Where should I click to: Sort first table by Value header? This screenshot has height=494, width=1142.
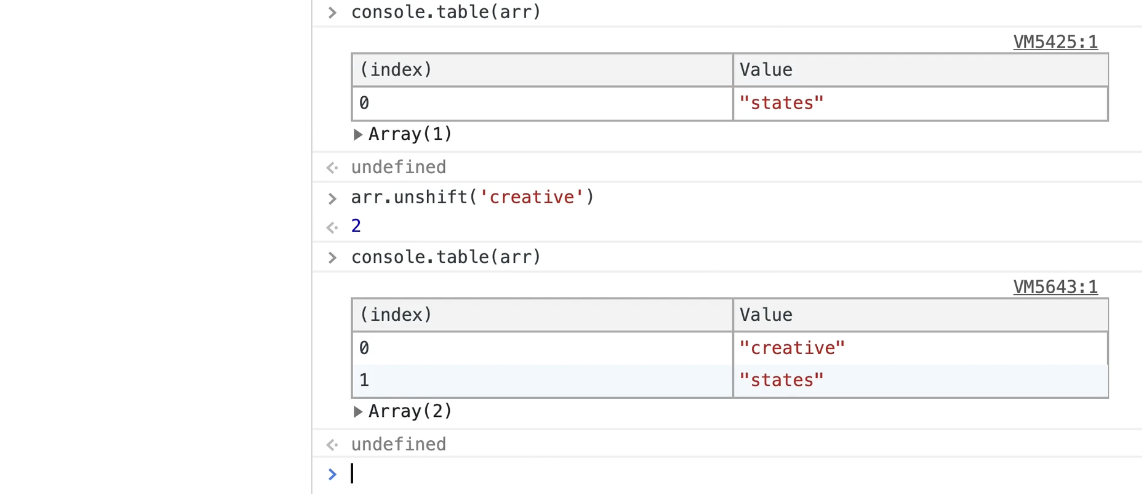tap(920, 70)
